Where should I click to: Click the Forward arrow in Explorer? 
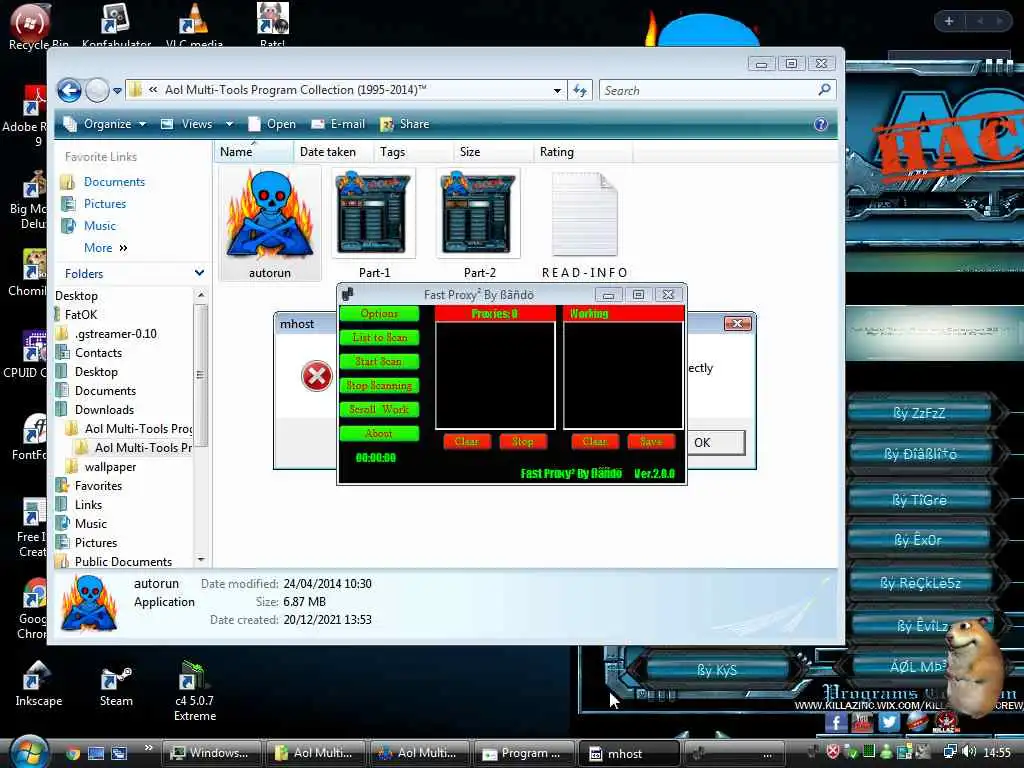tap(97, 90)
